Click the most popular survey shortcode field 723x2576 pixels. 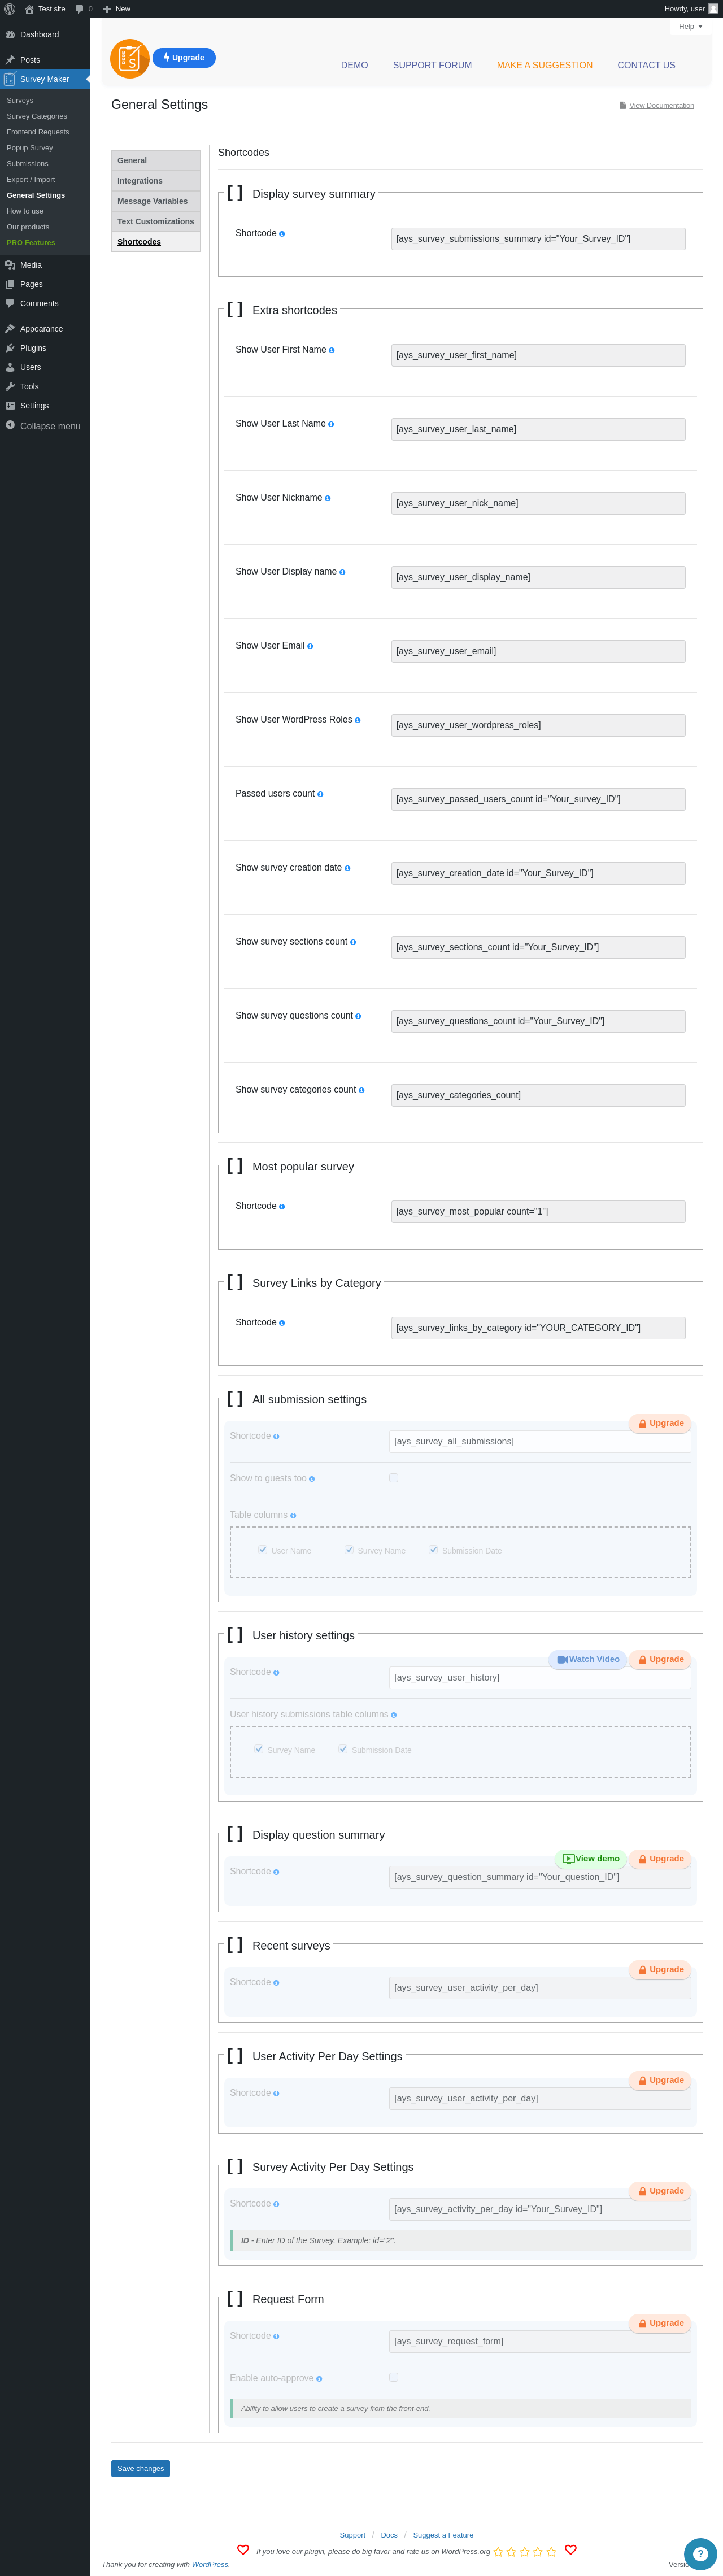tap(538, 1211)
